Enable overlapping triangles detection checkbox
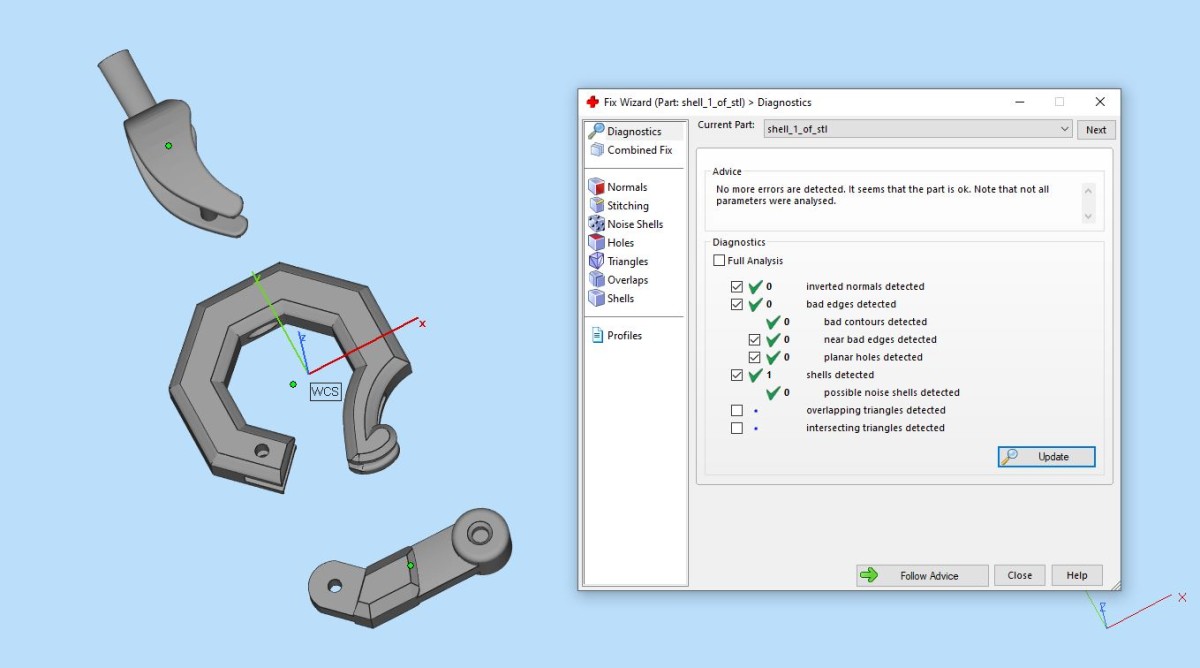Image resolution: width=1200 pixels, height=668 pixels. (x=737, y=411)
